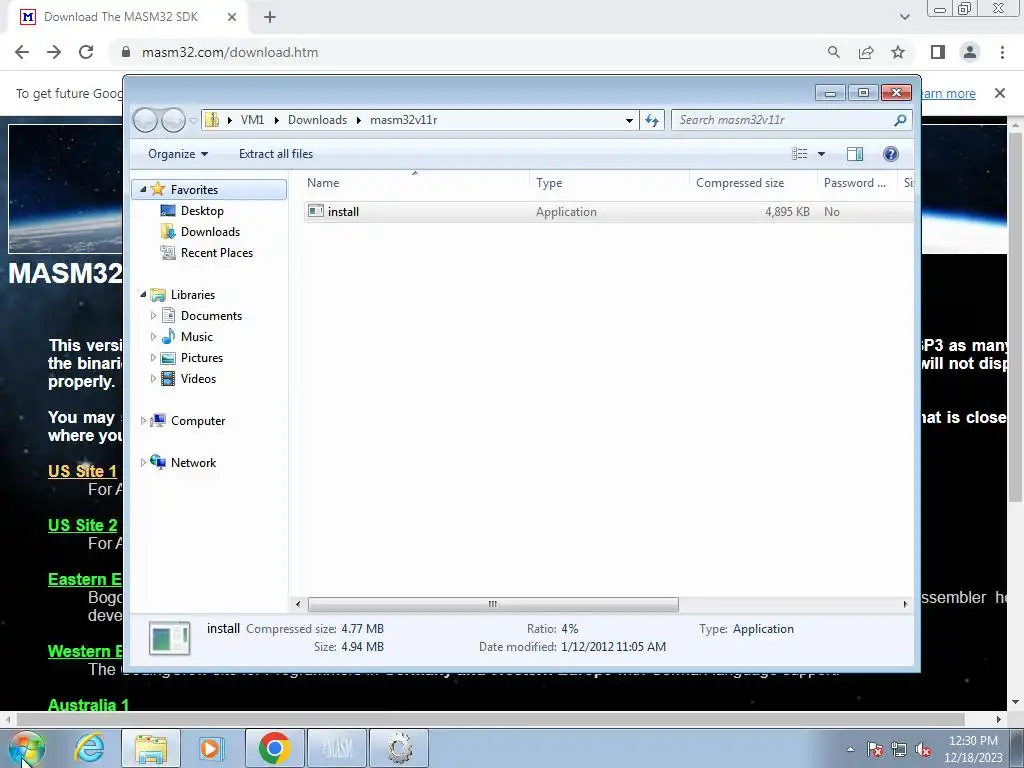This screenshot has height=768, width=1024.
Task: Open Explorer help icon
Action: pyautogui.click(x=891, y=154)
